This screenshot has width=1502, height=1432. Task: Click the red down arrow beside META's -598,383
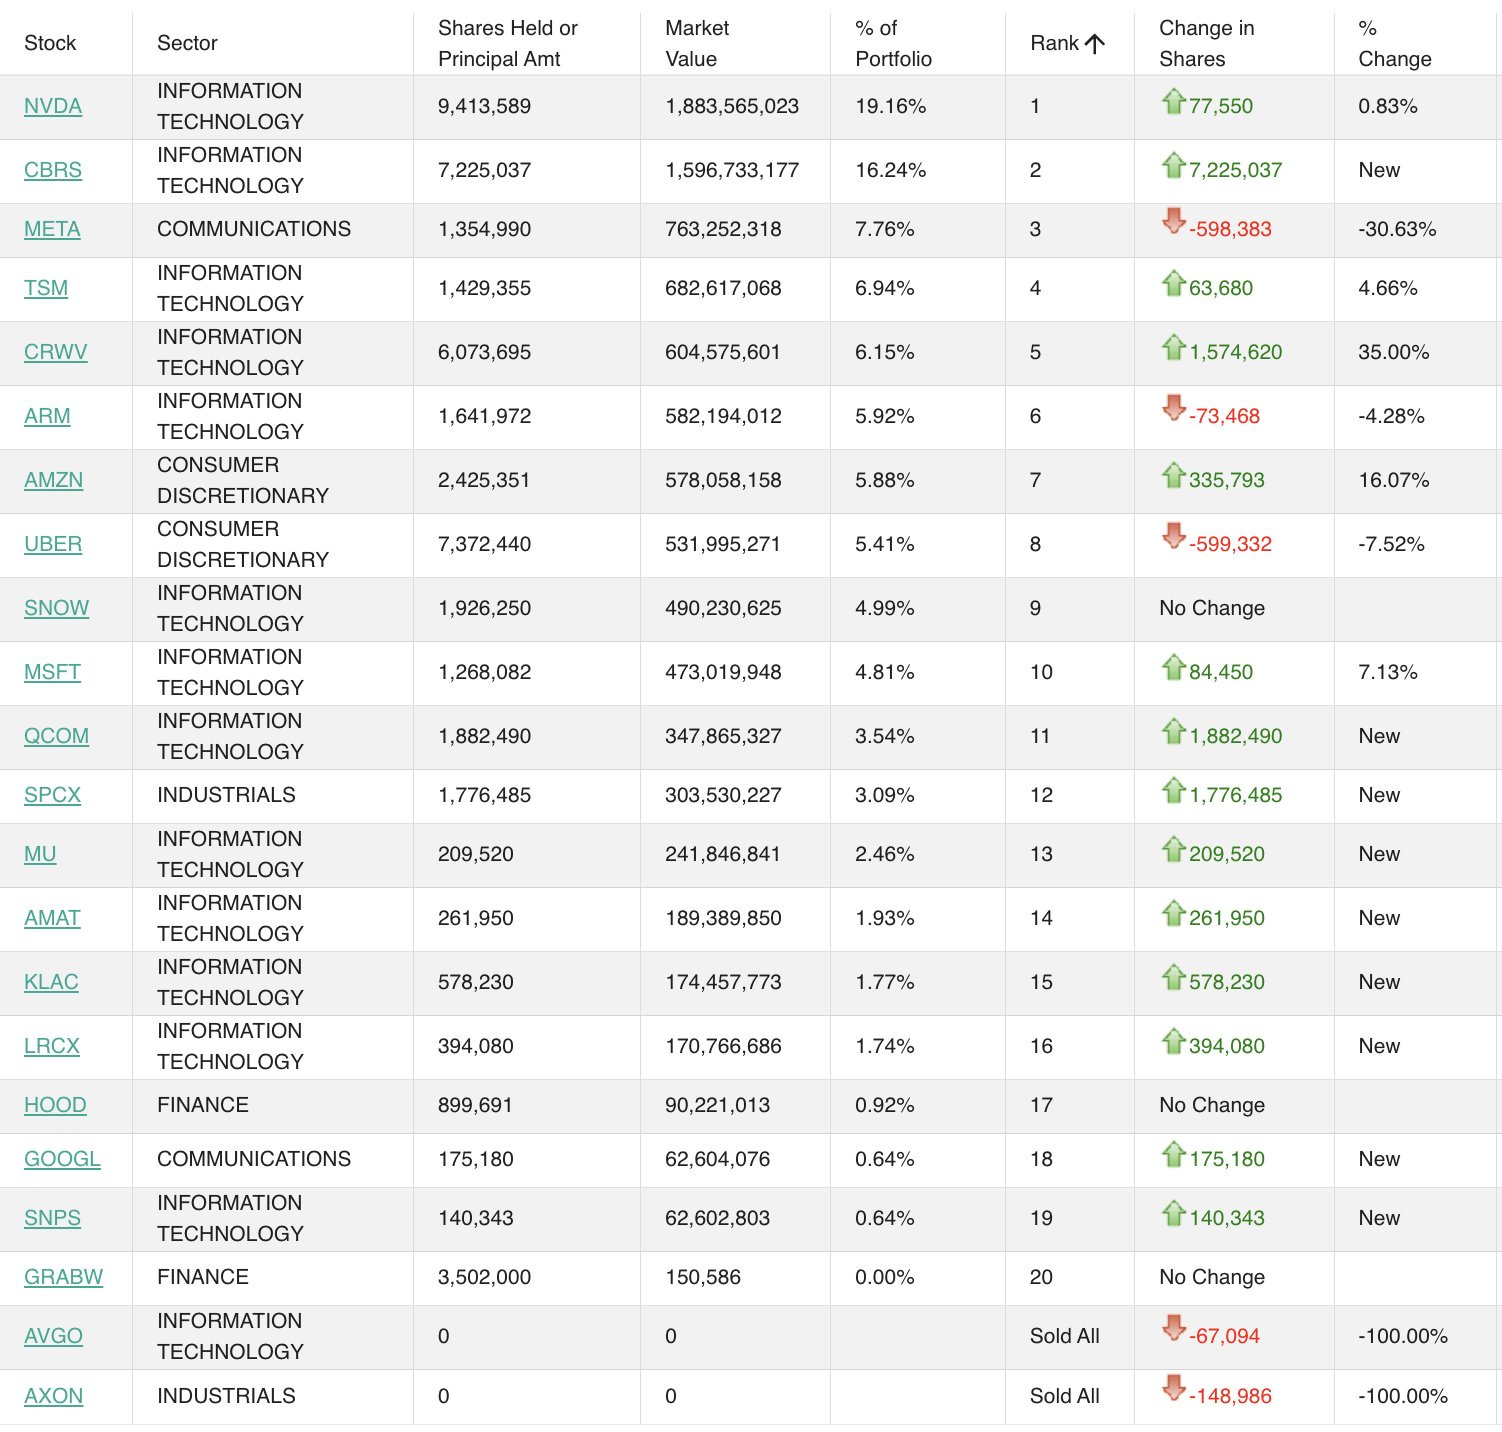coord(1173,221)
